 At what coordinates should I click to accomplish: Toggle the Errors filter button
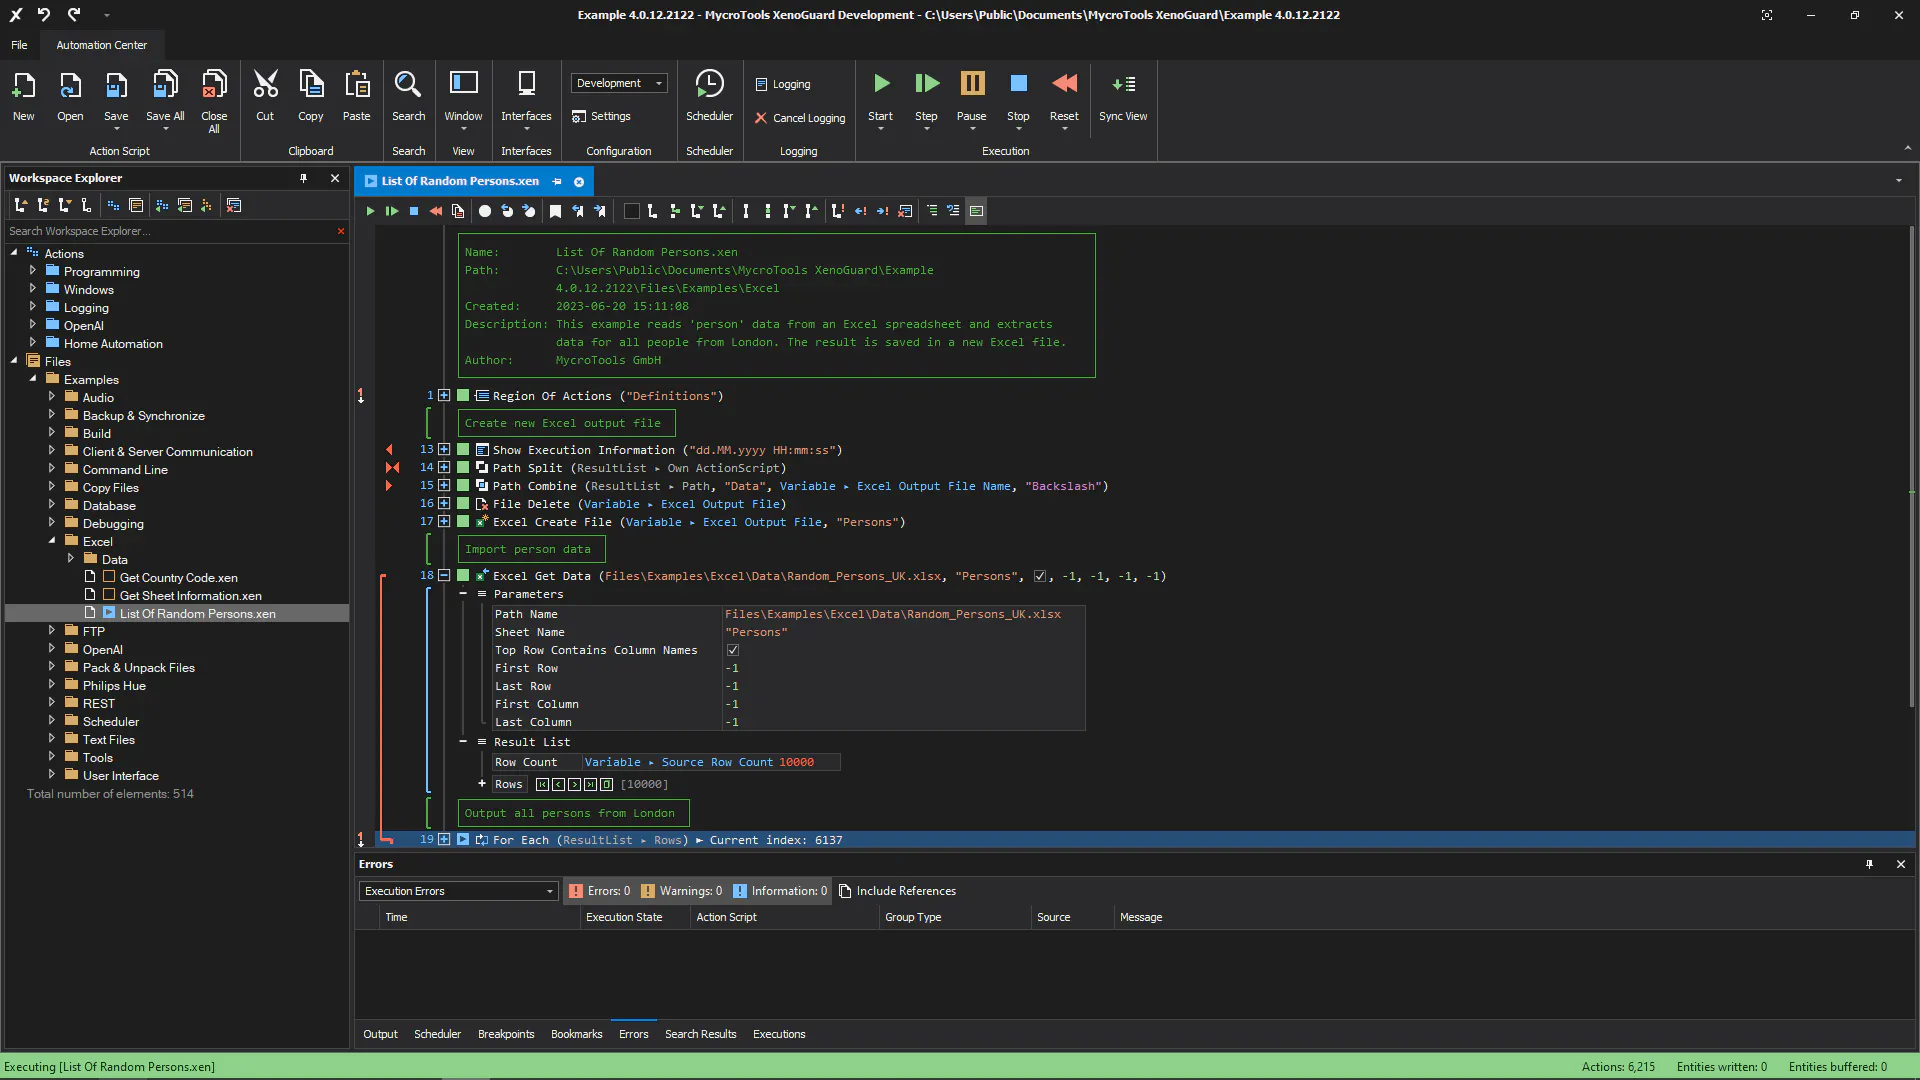(x=599, y=891)
